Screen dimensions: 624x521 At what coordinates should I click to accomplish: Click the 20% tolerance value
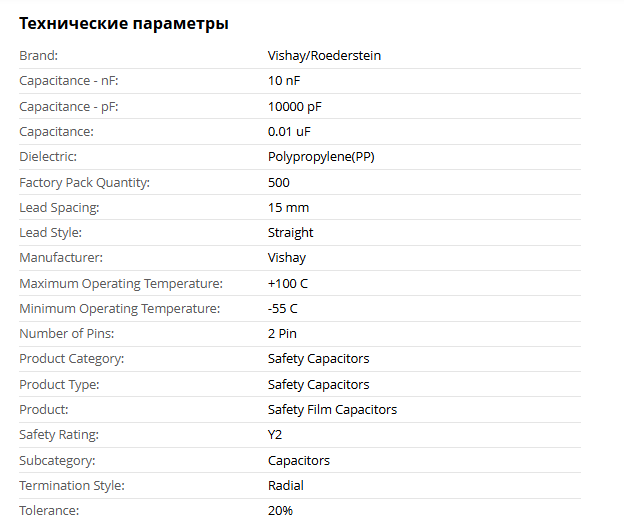(x=280, y=511)
